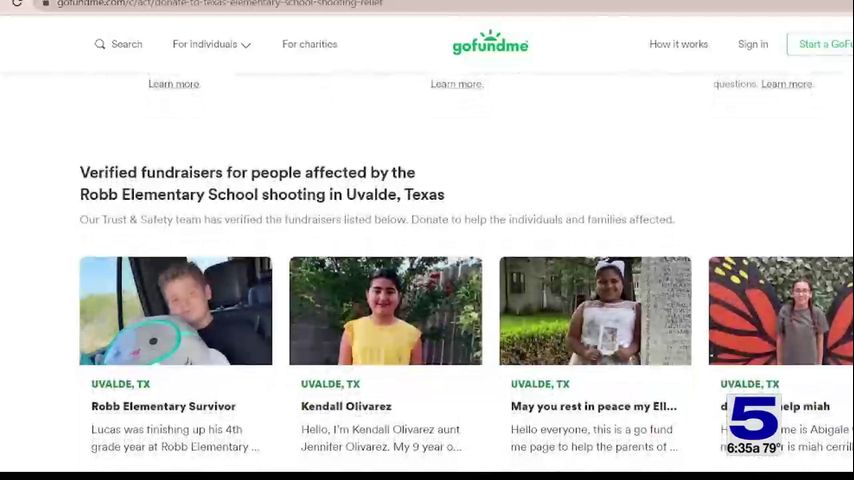Click the lock icon in address bar
Image resolution: width=854 pixels, height=480 pixels.
click(46, 3)
